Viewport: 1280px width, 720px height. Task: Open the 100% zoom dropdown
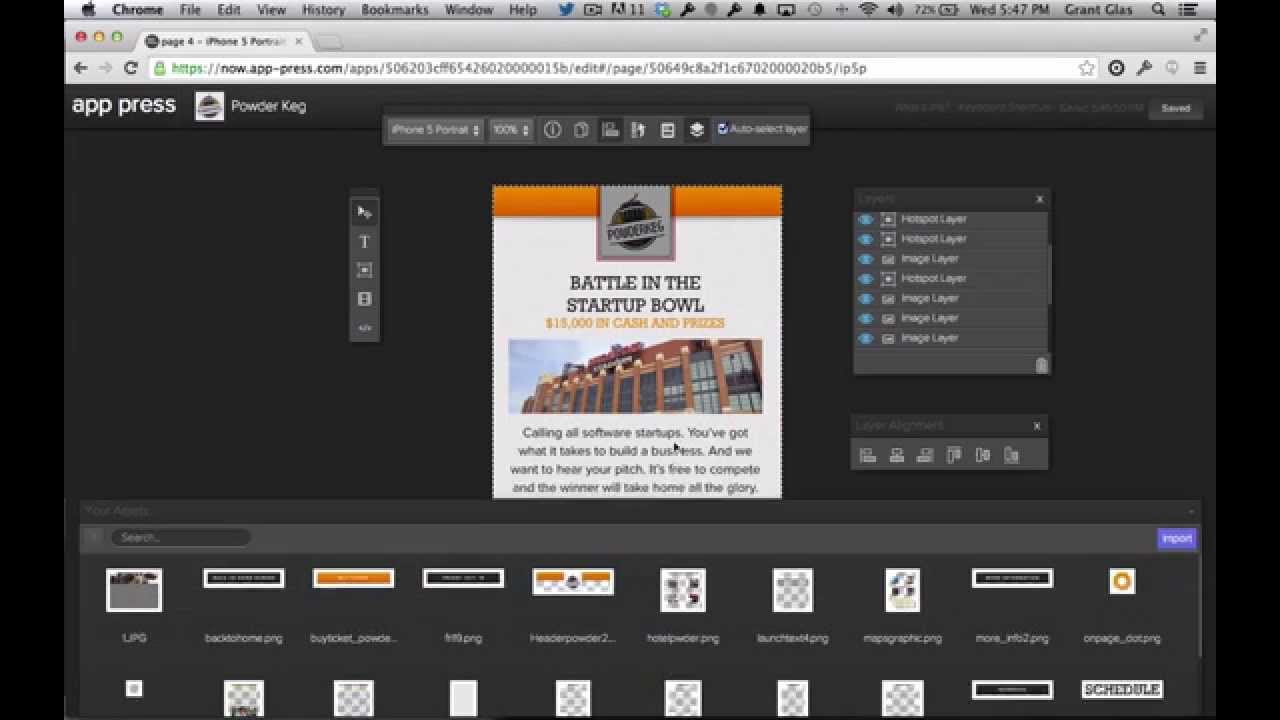point(510,130)
